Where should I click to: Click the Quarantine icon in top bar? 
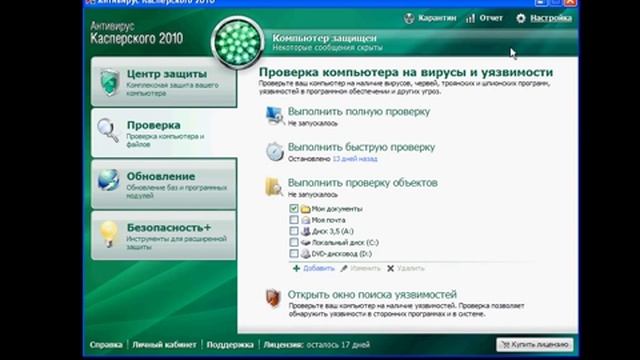click(x=409, y=18)
